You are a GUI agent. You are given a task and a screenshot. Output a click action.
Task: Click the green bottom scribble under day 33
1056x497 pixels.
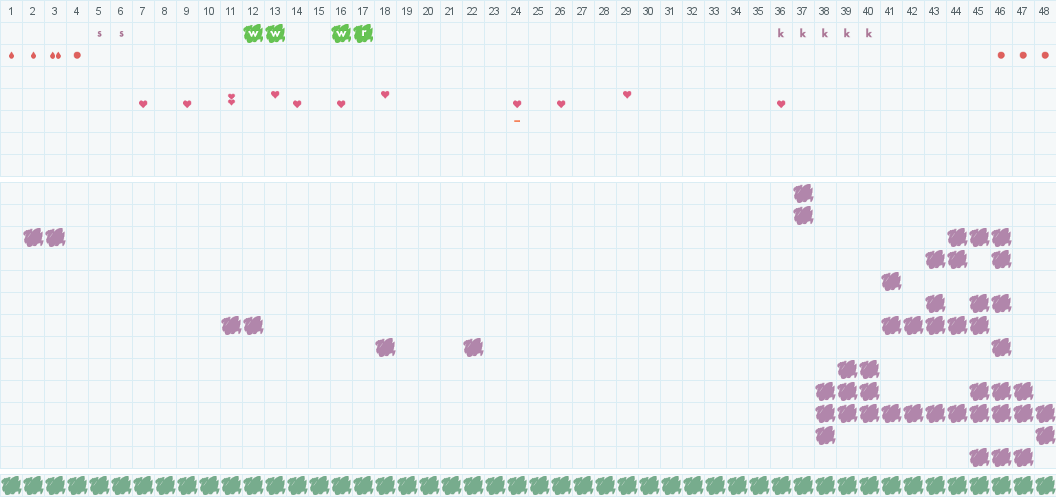click(715, 486)
